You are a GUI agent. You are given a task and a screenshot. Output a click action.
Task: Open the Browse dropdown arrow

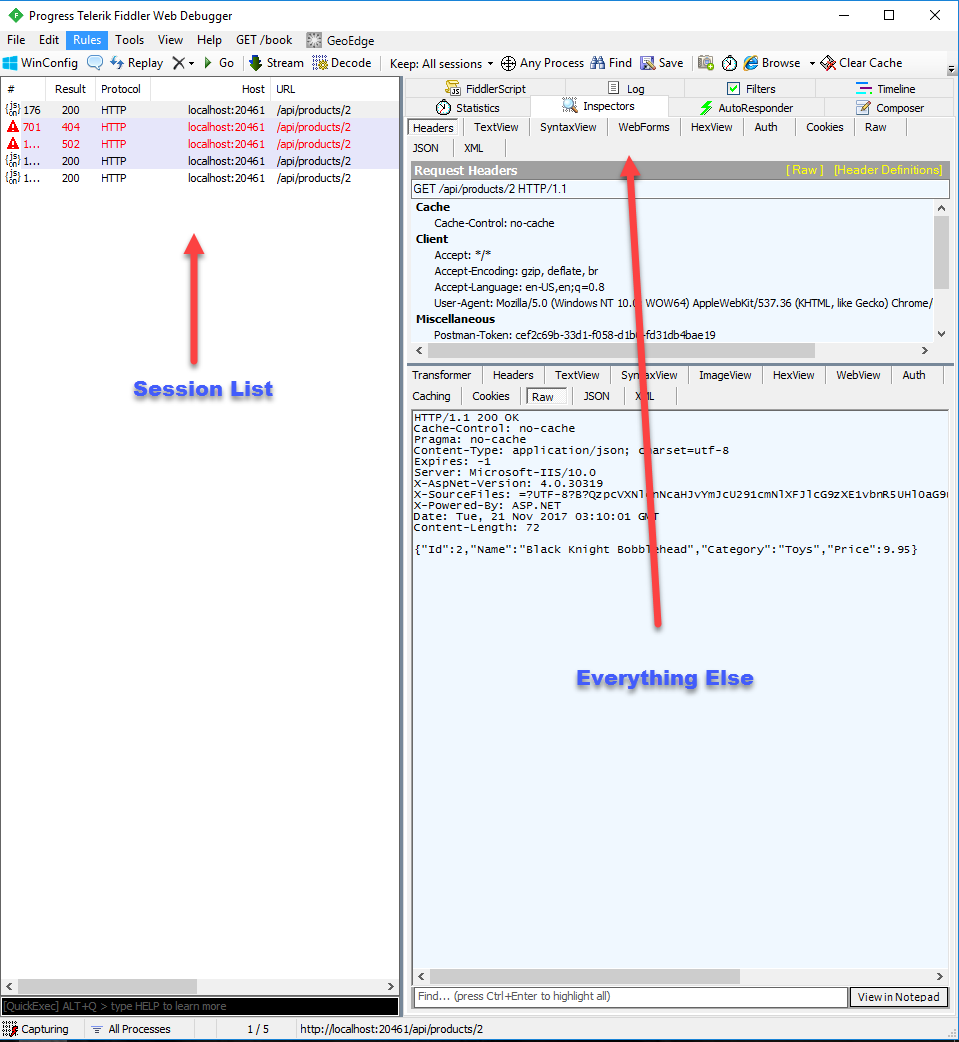tap(813, 62)
